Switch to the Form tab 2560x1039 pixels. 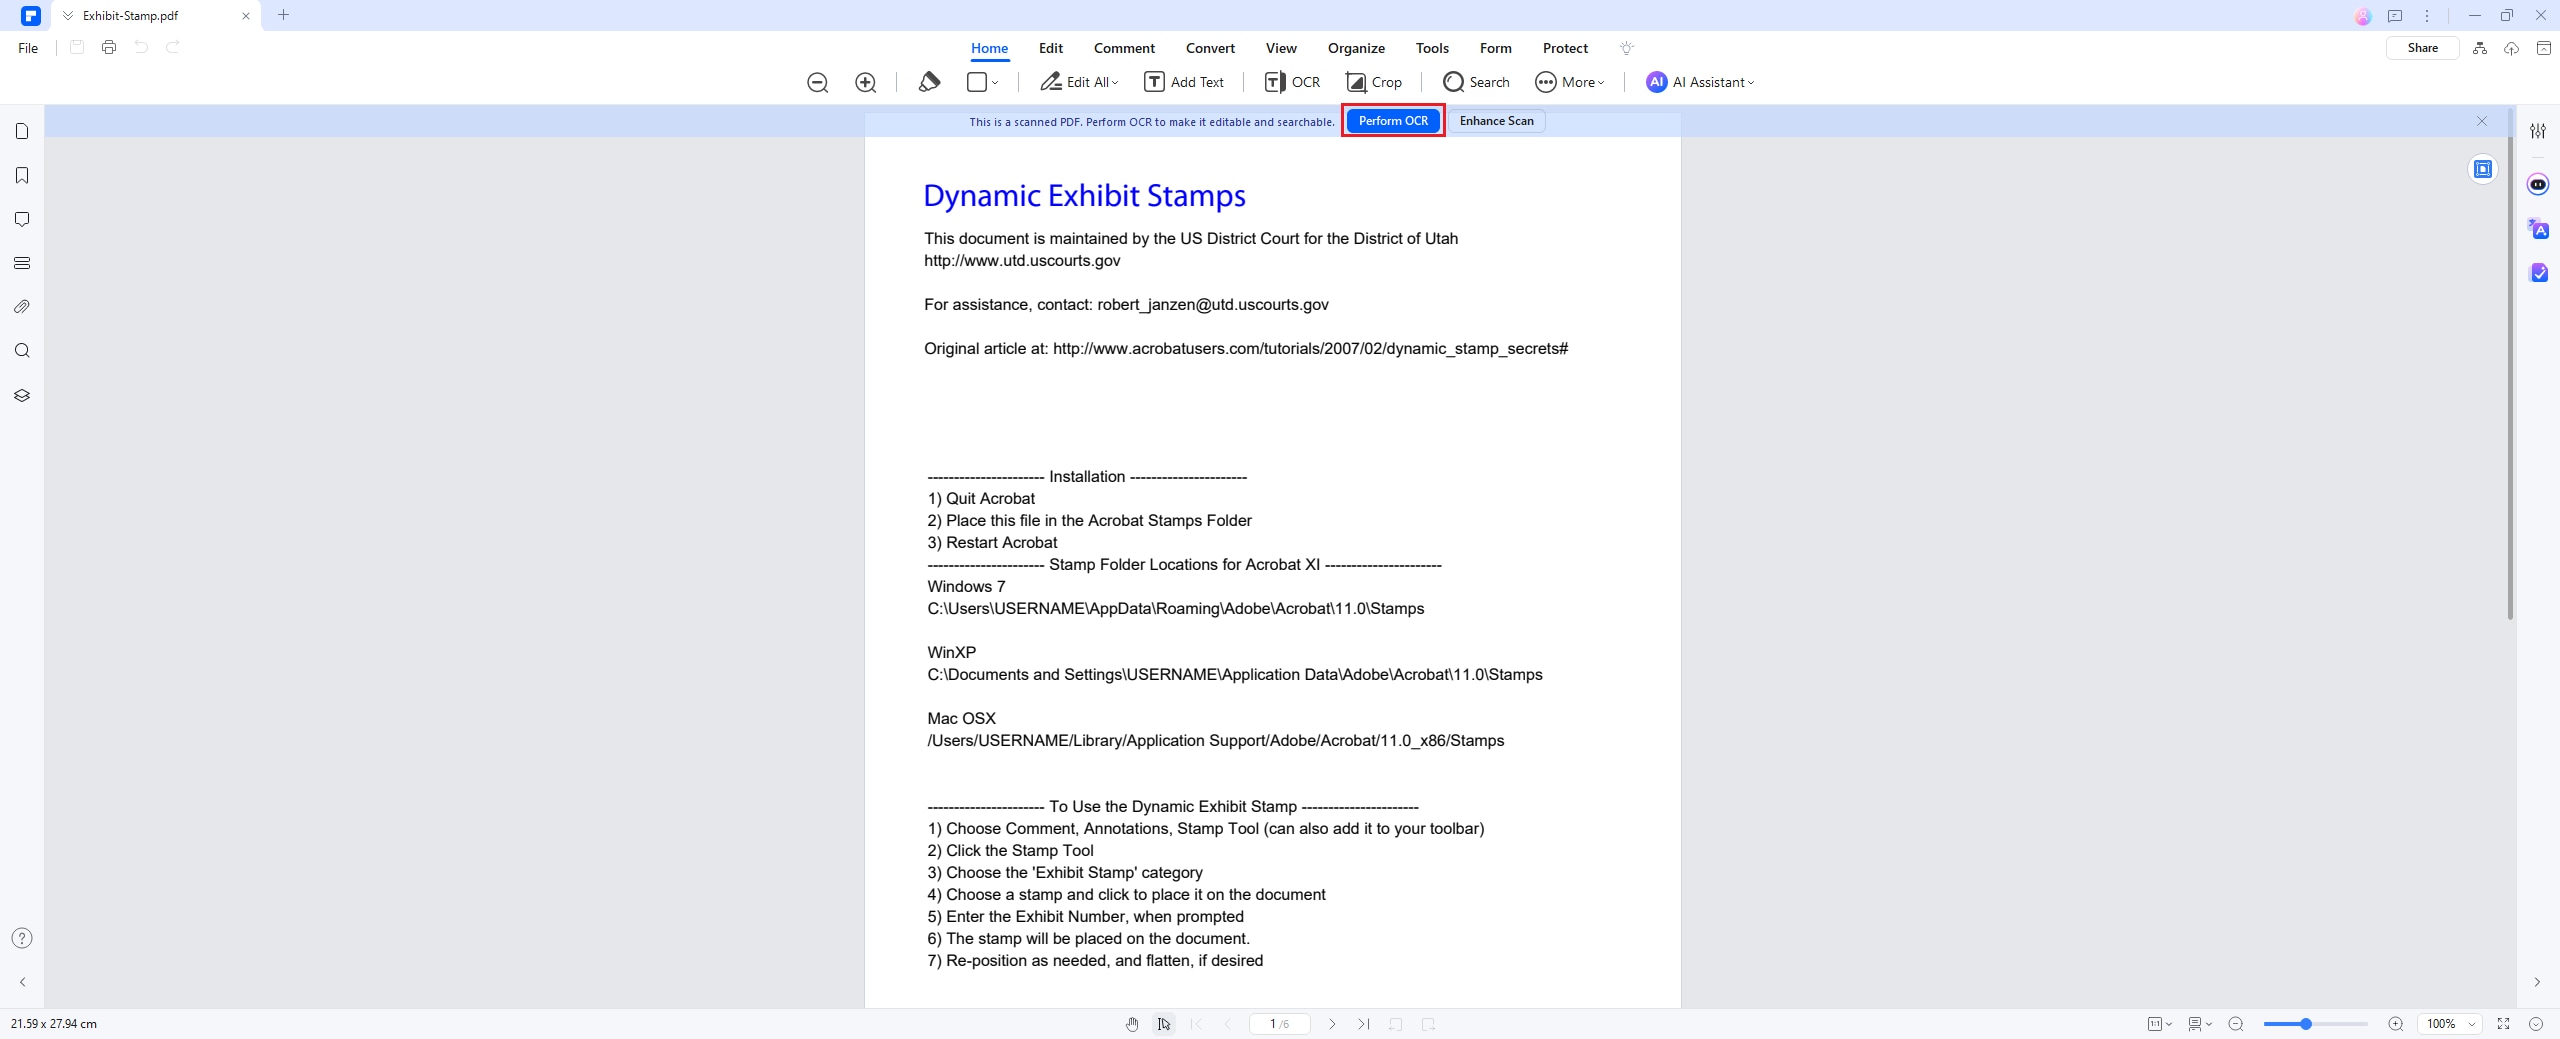pyautogui.click(x=1496, y=48)
